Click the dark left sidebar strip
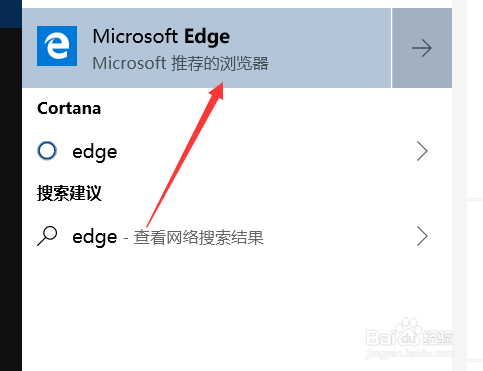This screenshot has height=371, width=483. [11, 199]
